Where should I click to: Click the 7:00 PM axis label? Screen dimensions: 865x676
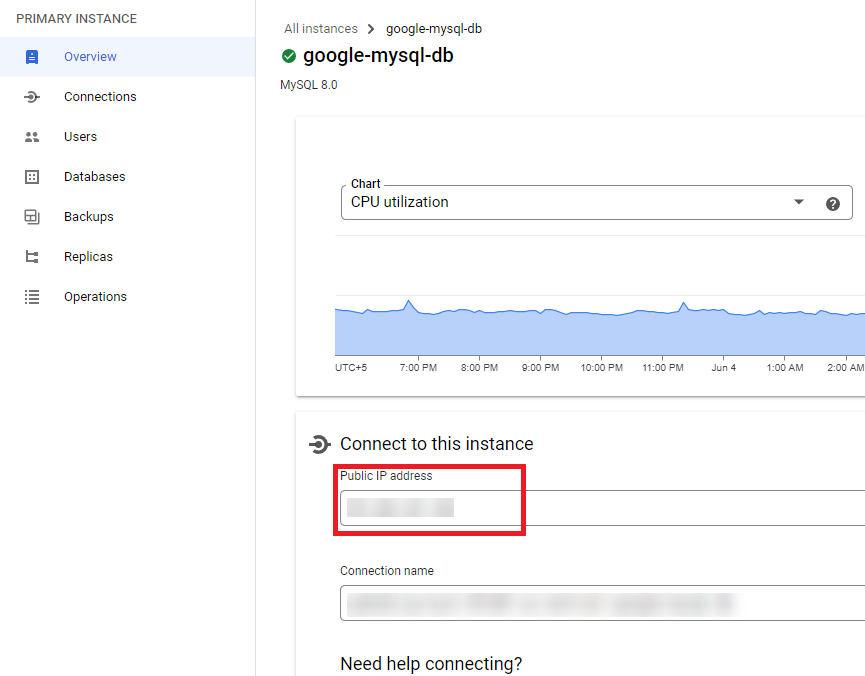pos(418,368)
